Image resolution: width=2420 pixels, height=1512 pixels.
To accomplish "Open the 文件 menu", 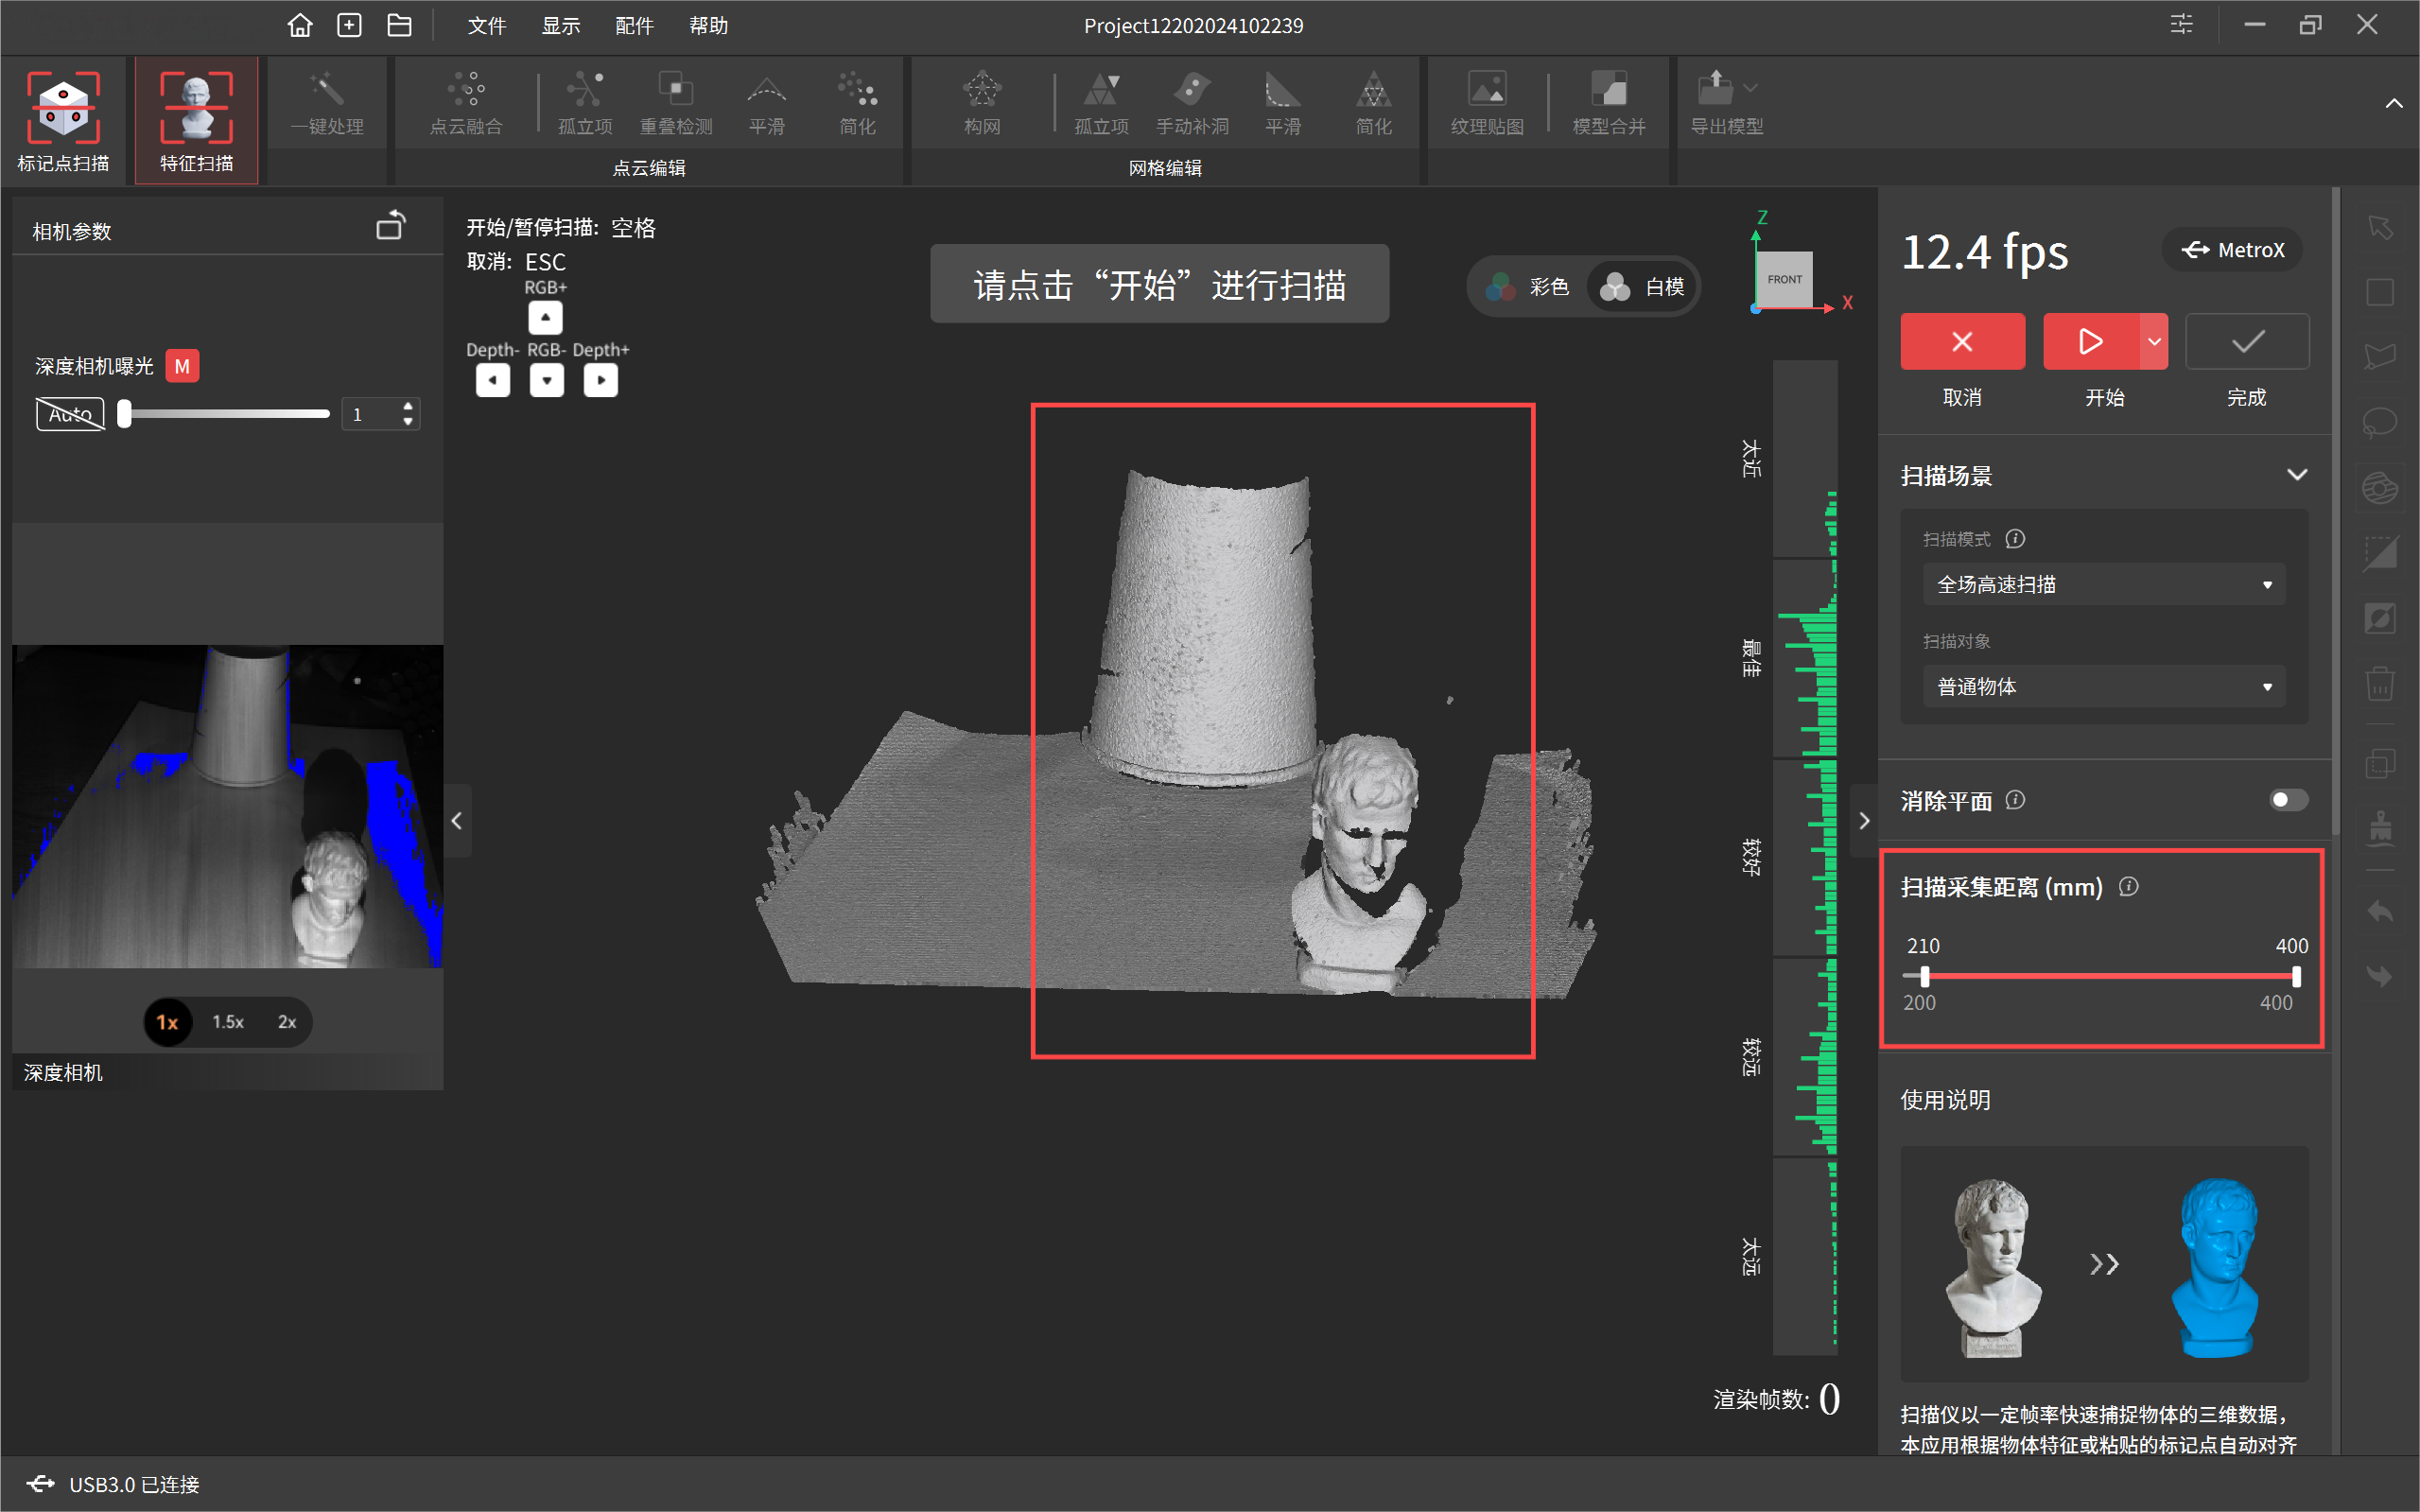I will click(486, 26).
